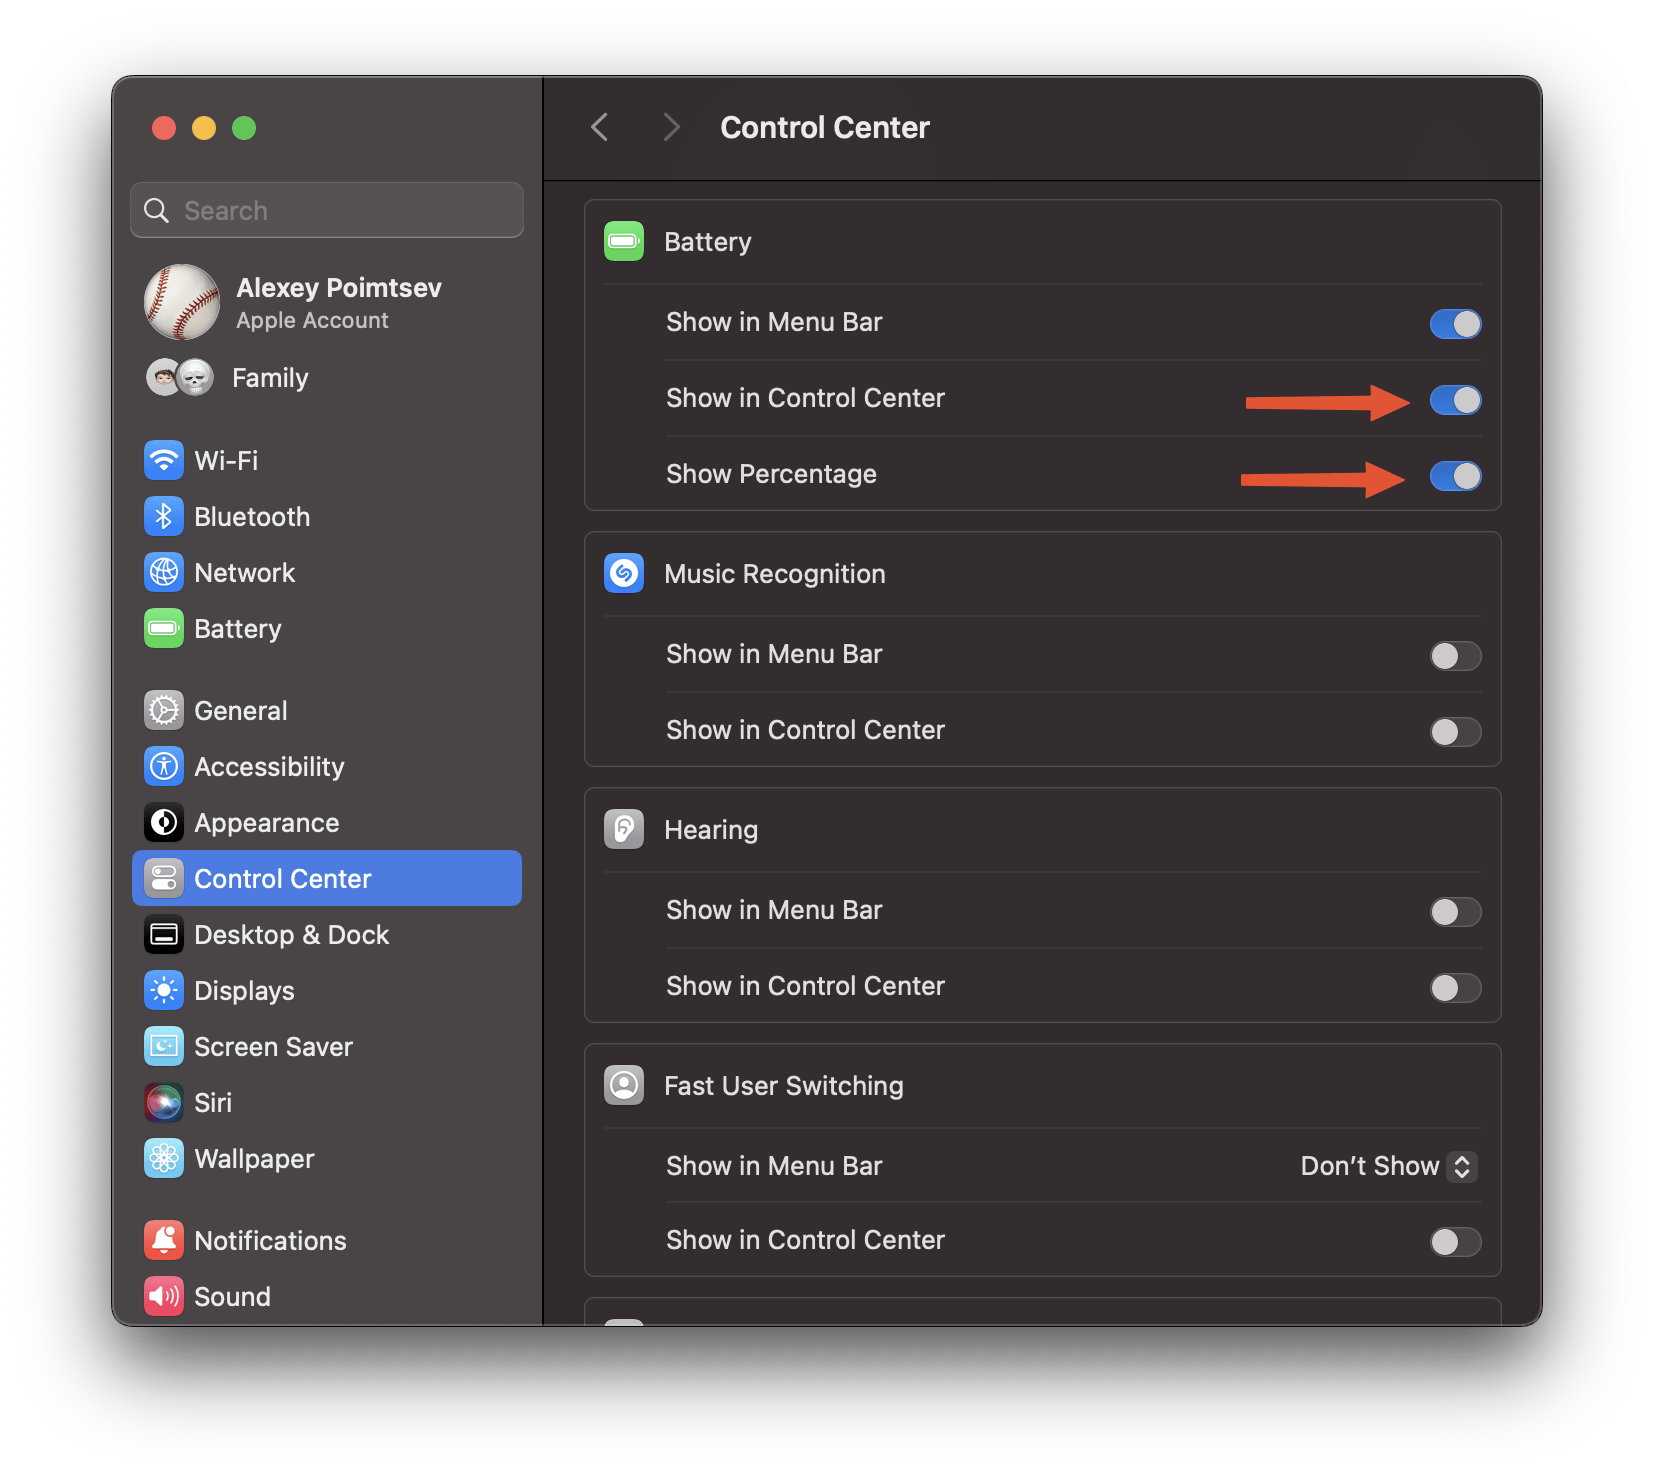Enable Hearing in Control Center

(1455, 988)
